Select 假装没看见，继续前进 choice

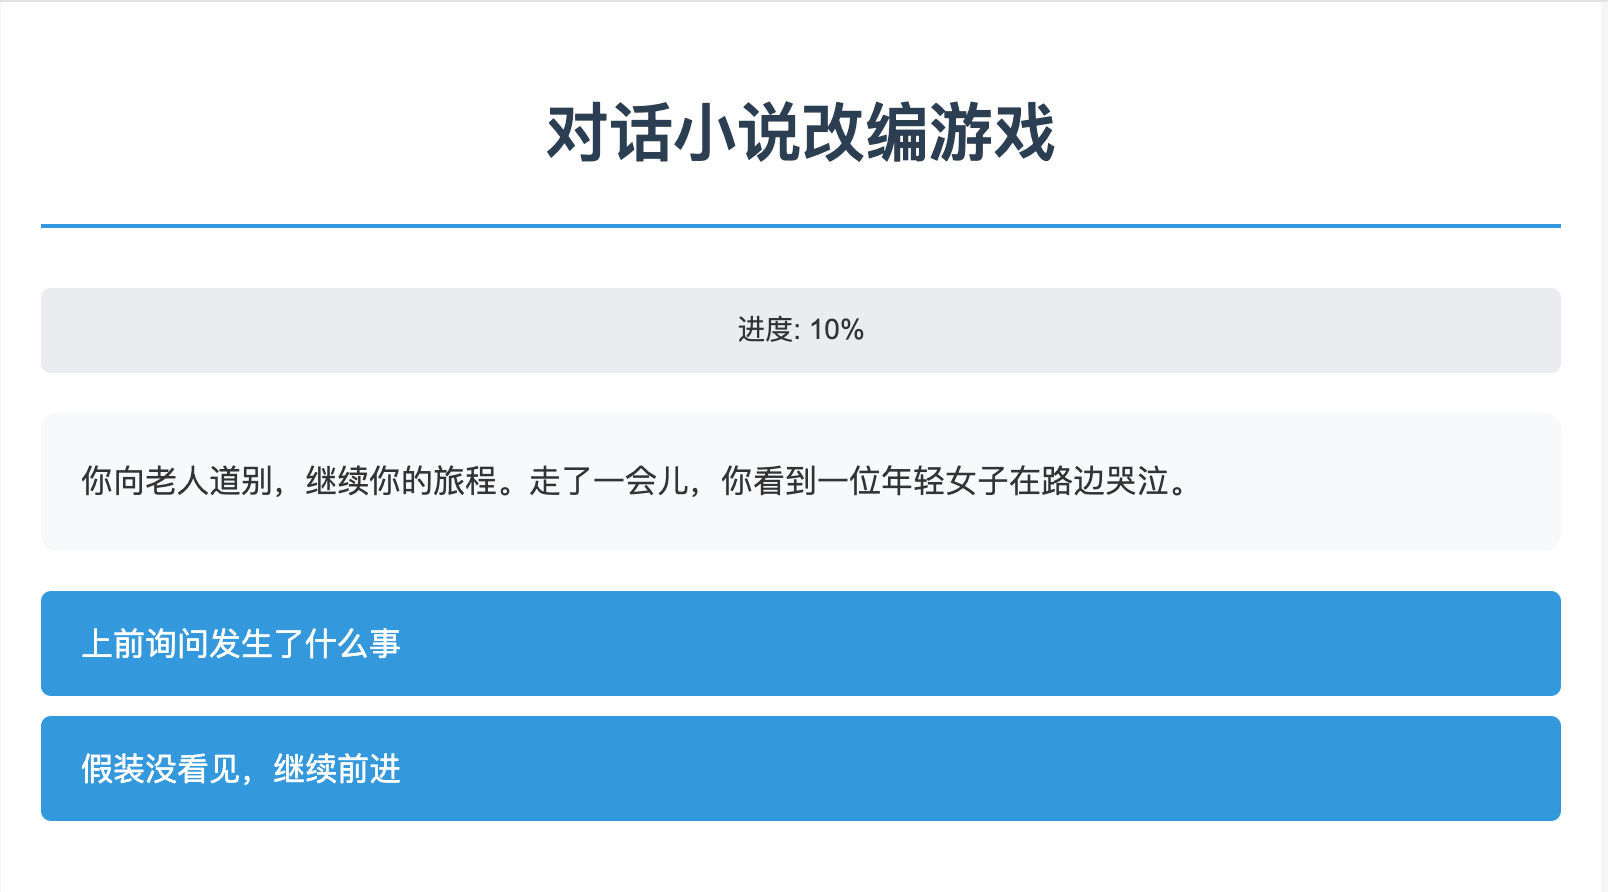[800, 768]
